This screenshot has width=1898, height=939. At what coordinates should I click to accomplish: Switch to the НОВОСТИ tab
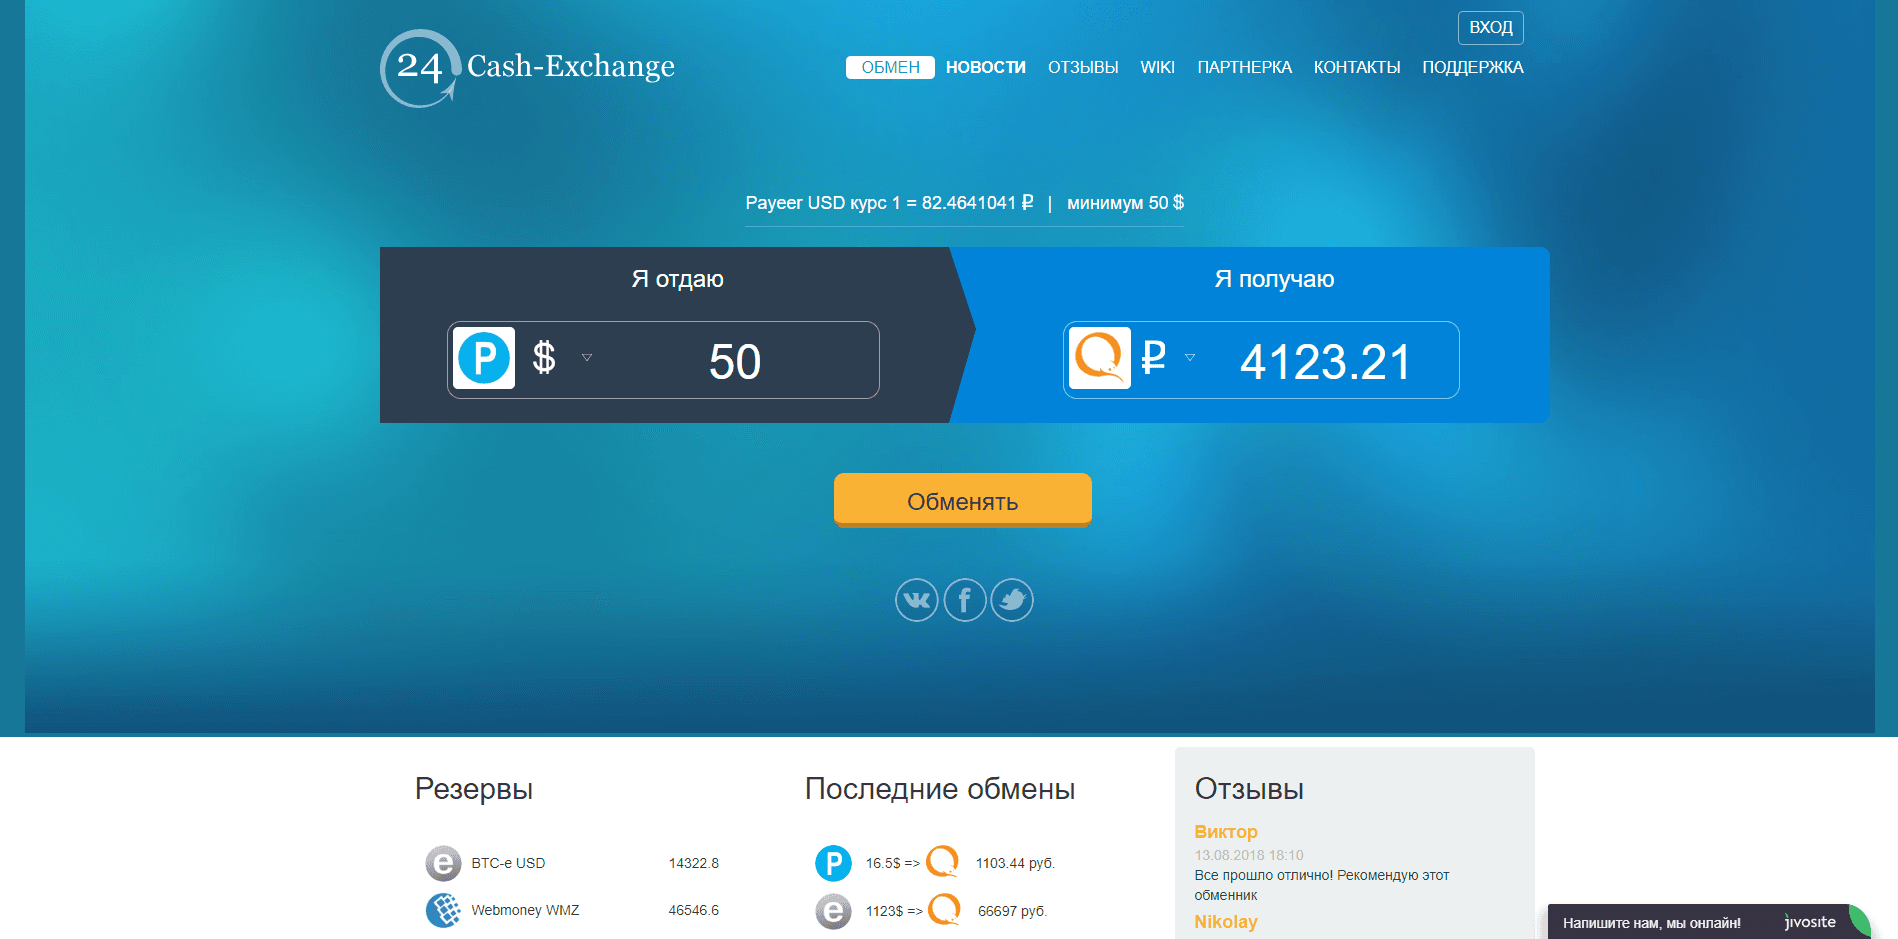(x=985, y=67)
